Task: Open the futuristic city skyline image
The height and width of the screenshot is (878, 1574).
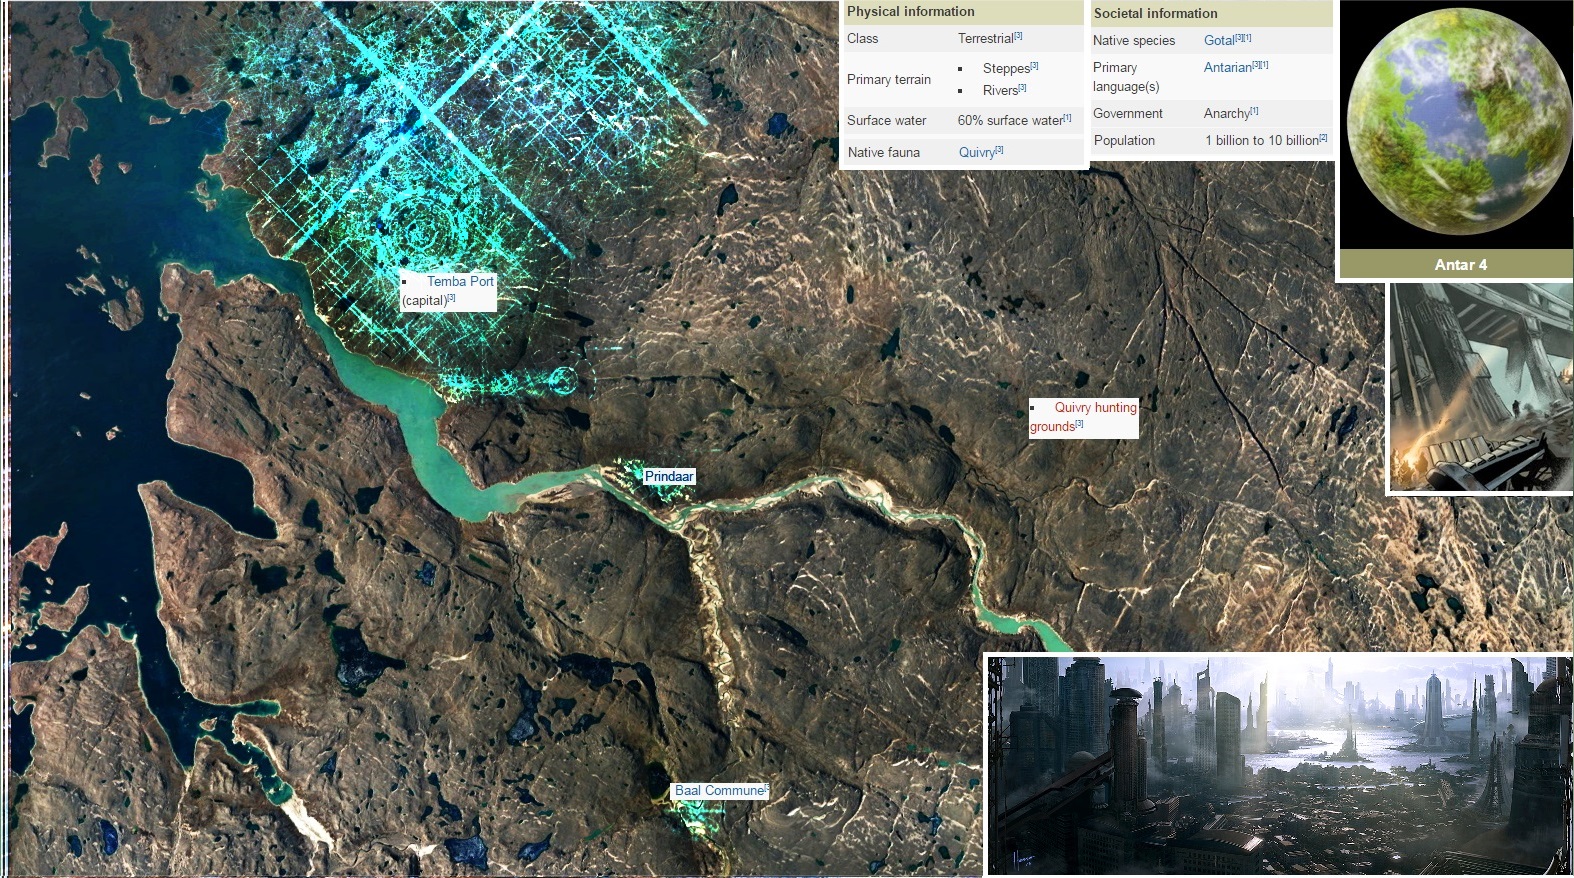Action: (1278, 765)
